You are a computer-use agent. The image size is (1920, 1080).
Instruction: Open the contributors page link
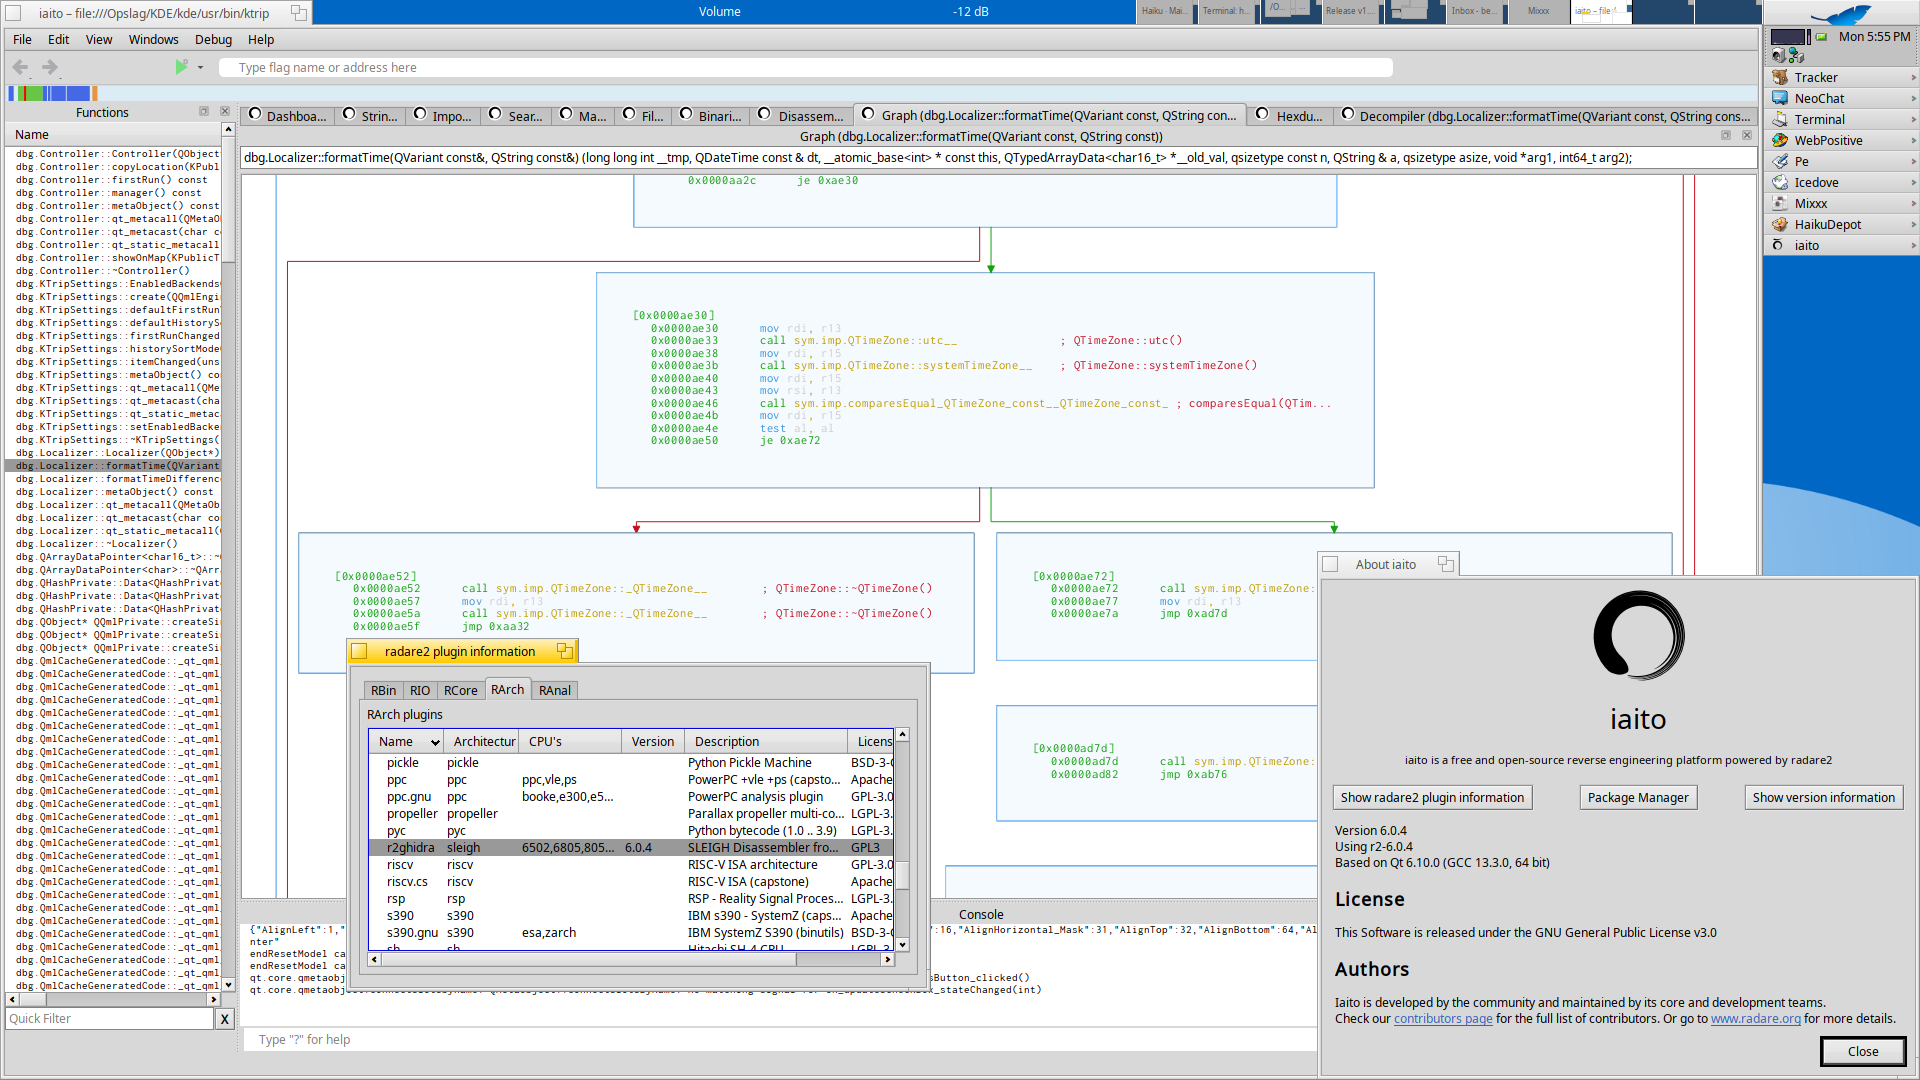1442,1019
